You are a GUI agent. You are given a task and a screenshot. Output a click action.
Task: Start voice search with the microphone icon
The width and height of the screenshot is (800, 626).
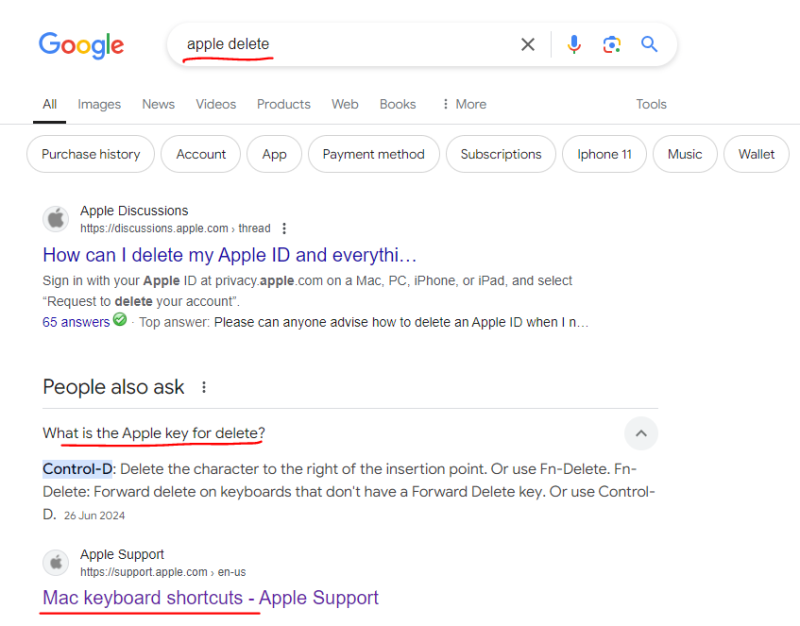[574, 44]
